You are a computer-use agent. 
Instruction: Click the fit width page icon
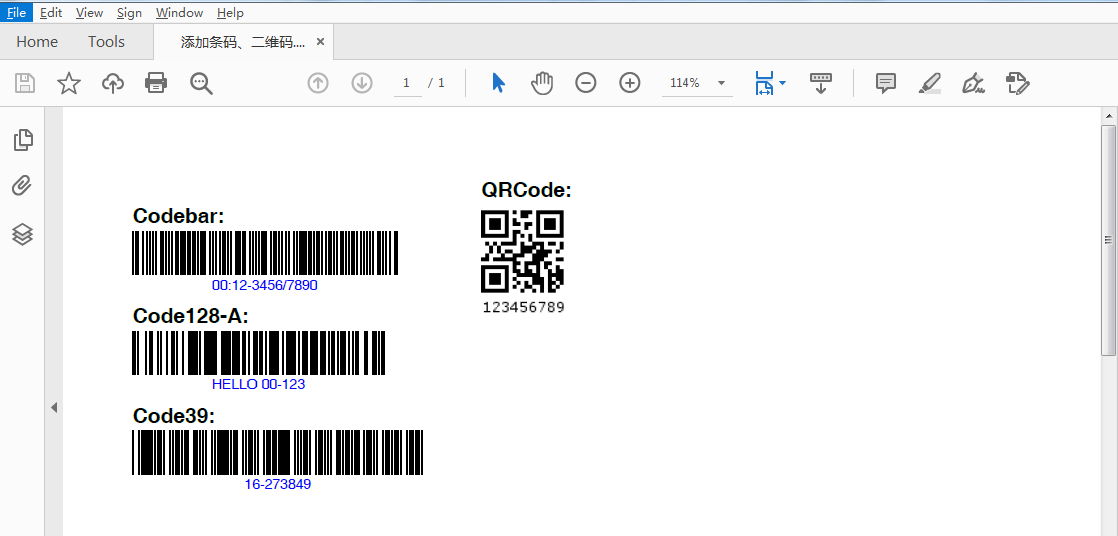click(x=764, y=83)
